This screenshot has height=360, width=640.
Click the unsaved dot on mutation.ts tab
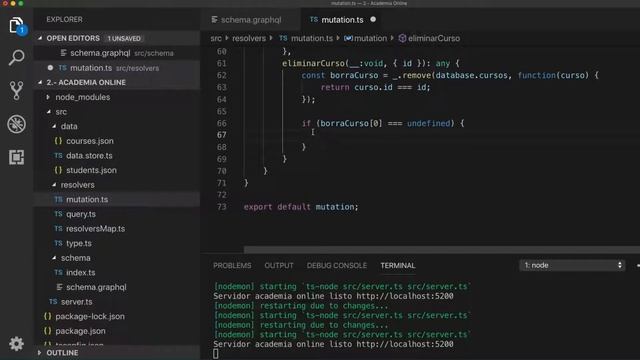coord(373,19)
